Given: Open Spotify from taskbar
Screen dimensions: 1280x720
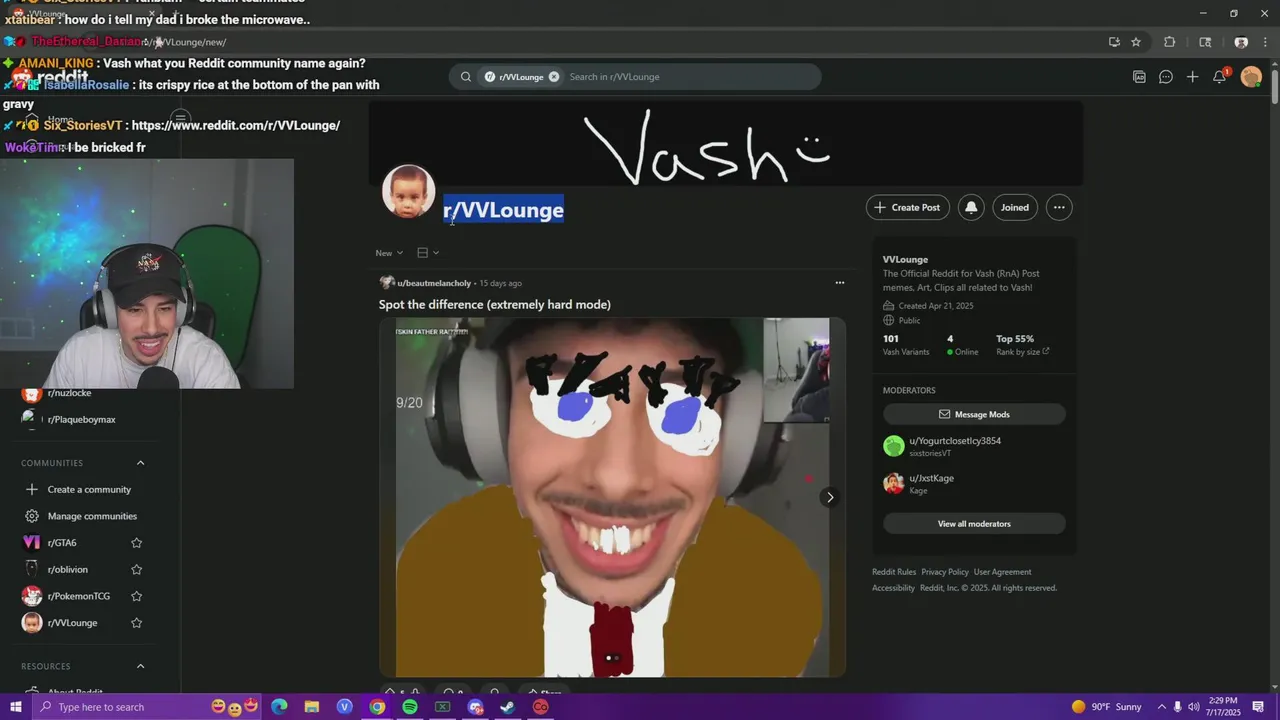Looking at the screenshot, I should pos(410,707).
